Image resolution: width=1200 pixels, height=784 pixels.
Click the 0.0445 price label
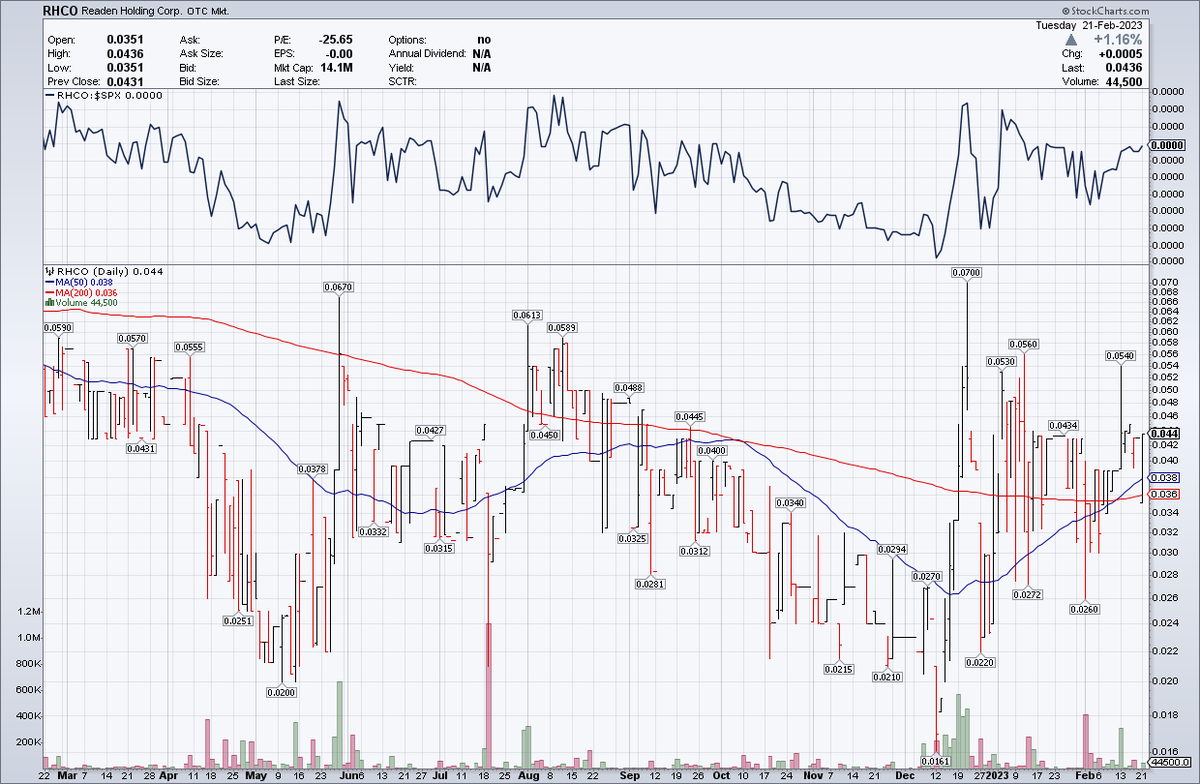click(x=690, y=416)
